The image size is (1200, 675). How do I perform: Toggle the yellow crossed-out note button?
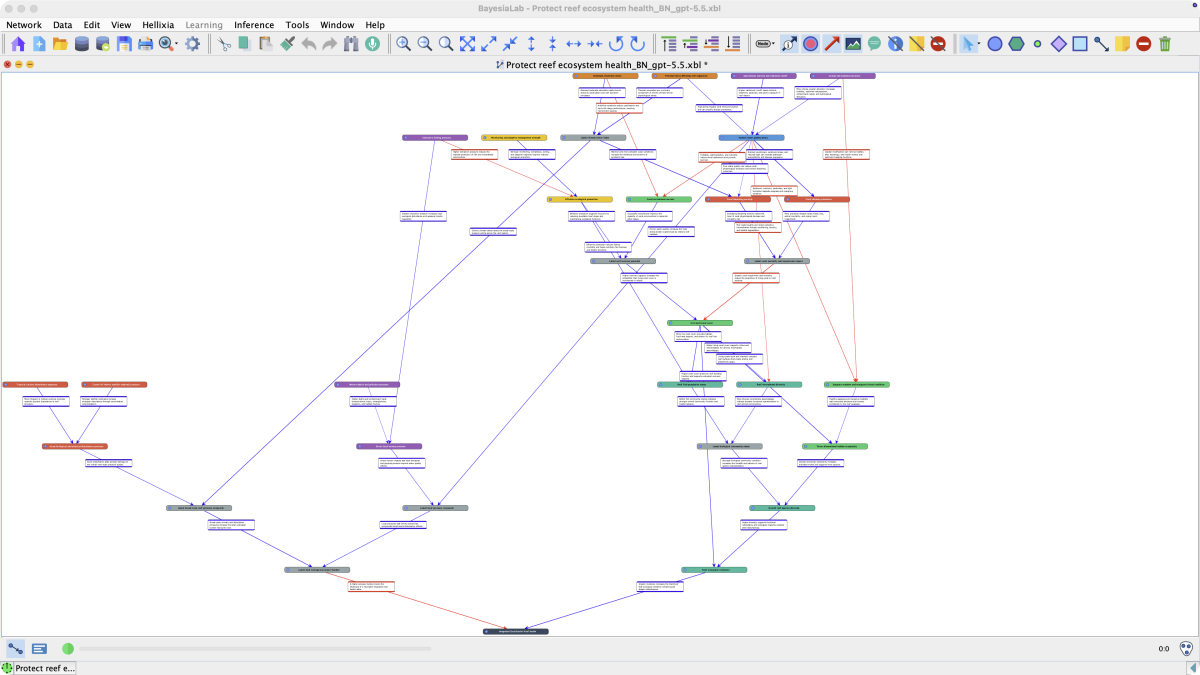pos(917,44)
